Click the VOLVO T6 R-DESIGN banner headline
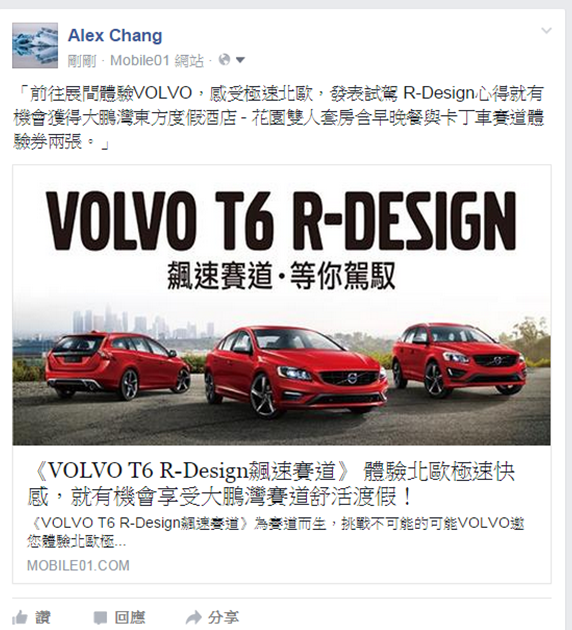Viewport: 572px width, 630px height. (281, 222)
